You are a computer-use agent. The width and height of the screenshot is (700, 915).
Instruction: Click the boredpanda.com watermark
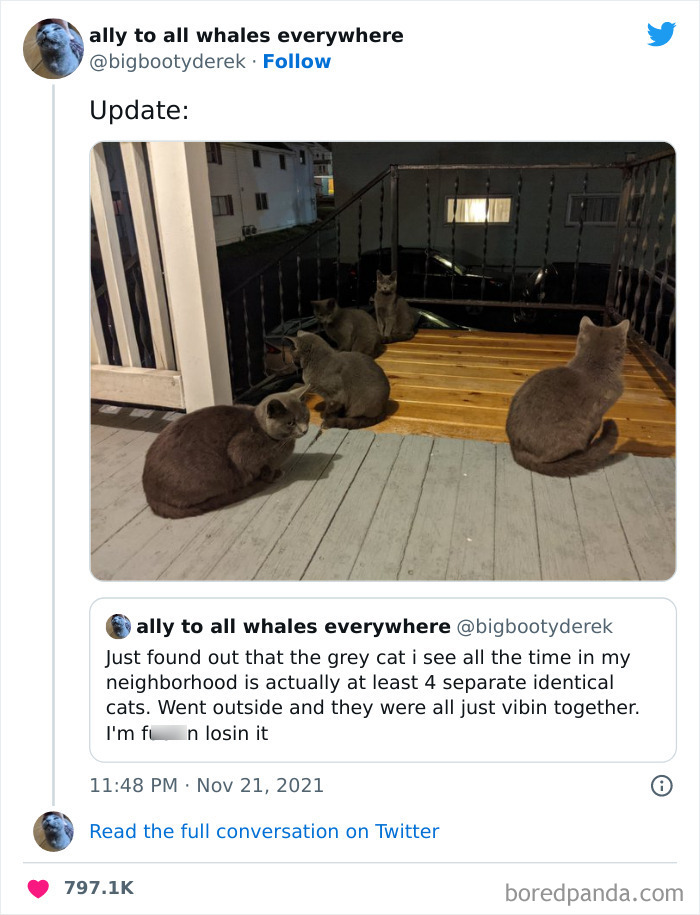(595, 890)
